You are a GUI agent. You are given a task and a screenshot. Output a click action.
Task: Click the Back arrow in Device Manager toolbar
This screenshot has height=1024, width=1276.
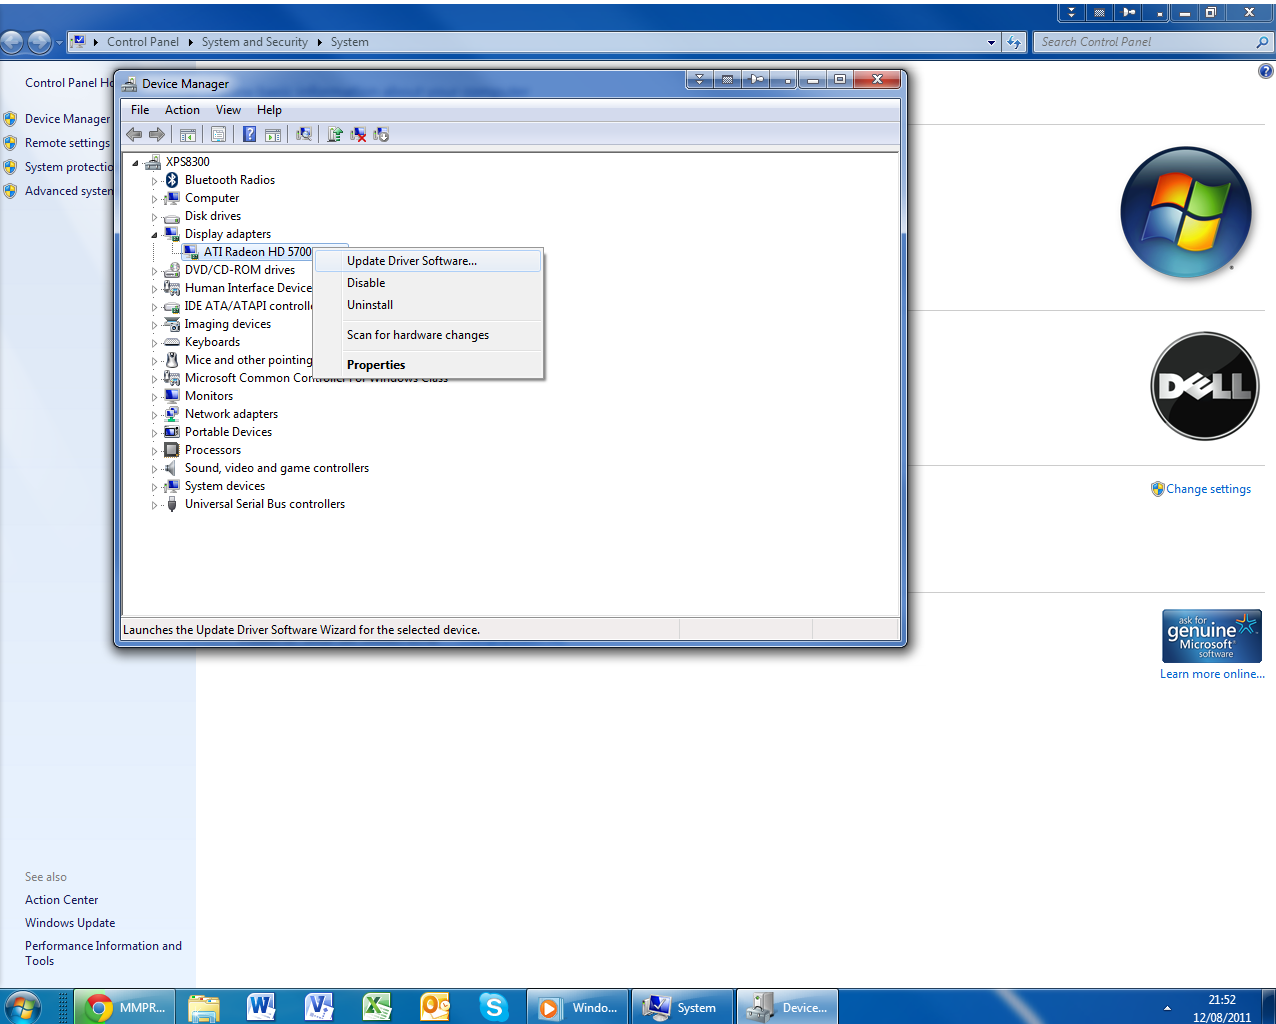[134, 134]
